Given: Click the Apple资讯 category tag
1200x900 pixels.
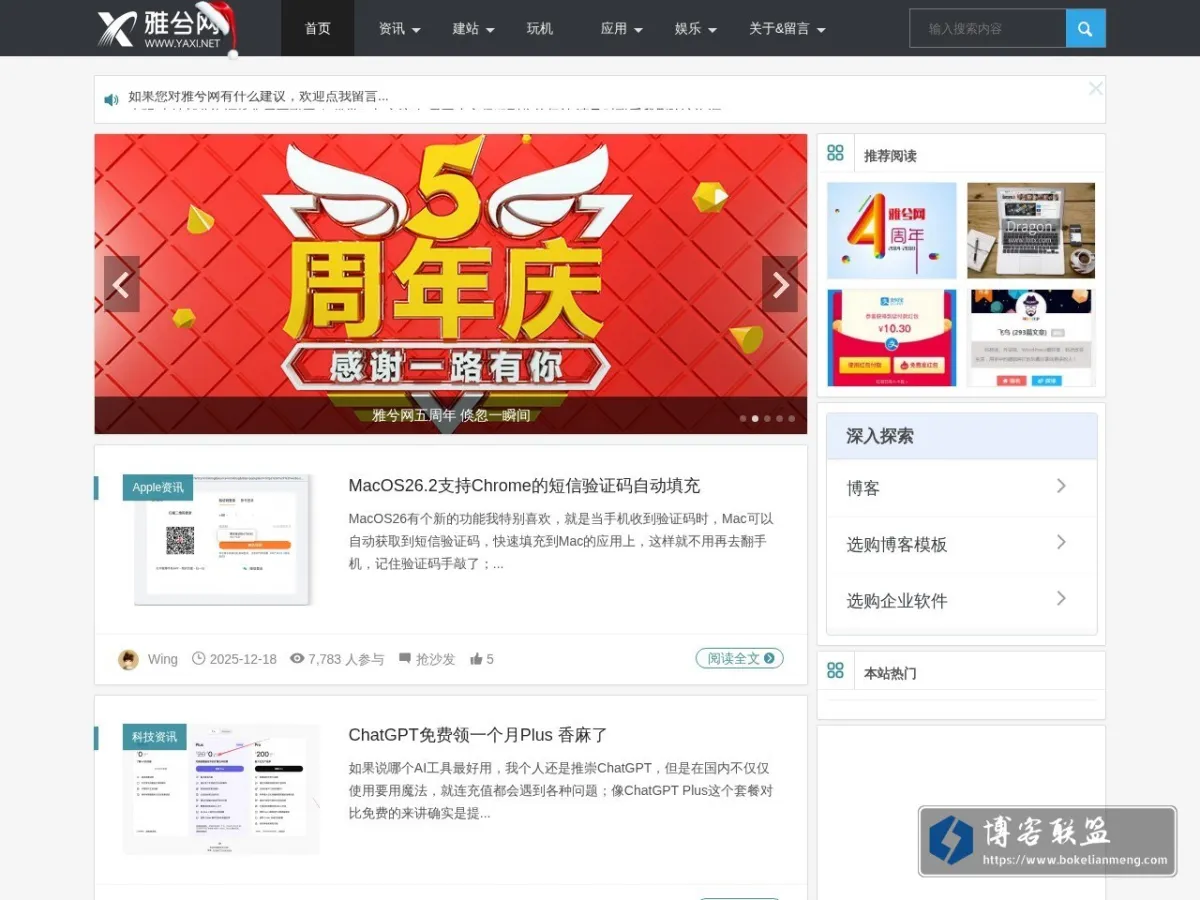Looking at the screenshot, I should 158,487.
